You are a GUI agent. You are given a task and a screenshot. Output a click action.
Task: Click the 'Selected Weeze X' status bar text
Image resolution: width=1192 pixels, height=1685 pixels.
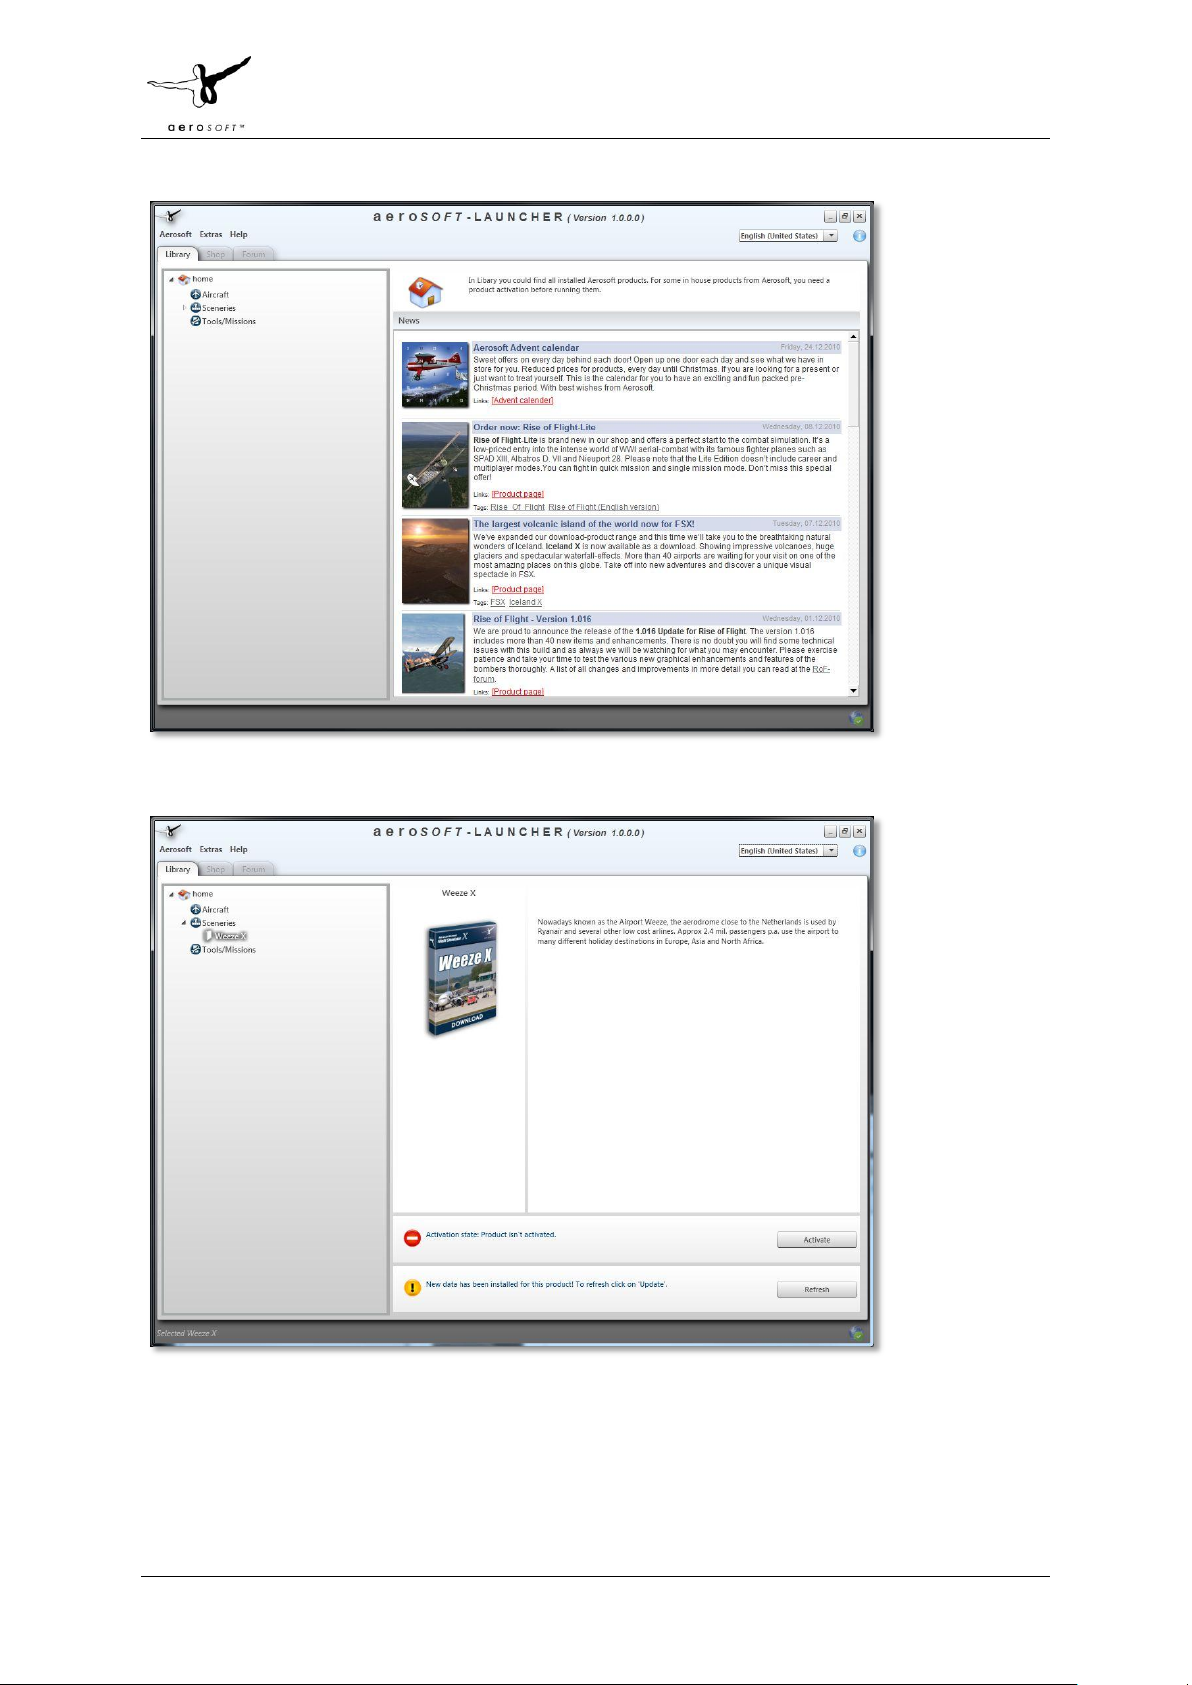[x=187, y=1333]
